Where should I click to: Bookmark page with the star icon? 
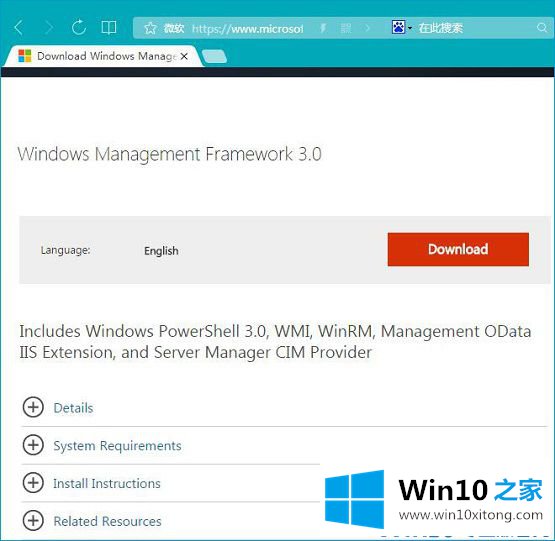(x=150, y=28)
